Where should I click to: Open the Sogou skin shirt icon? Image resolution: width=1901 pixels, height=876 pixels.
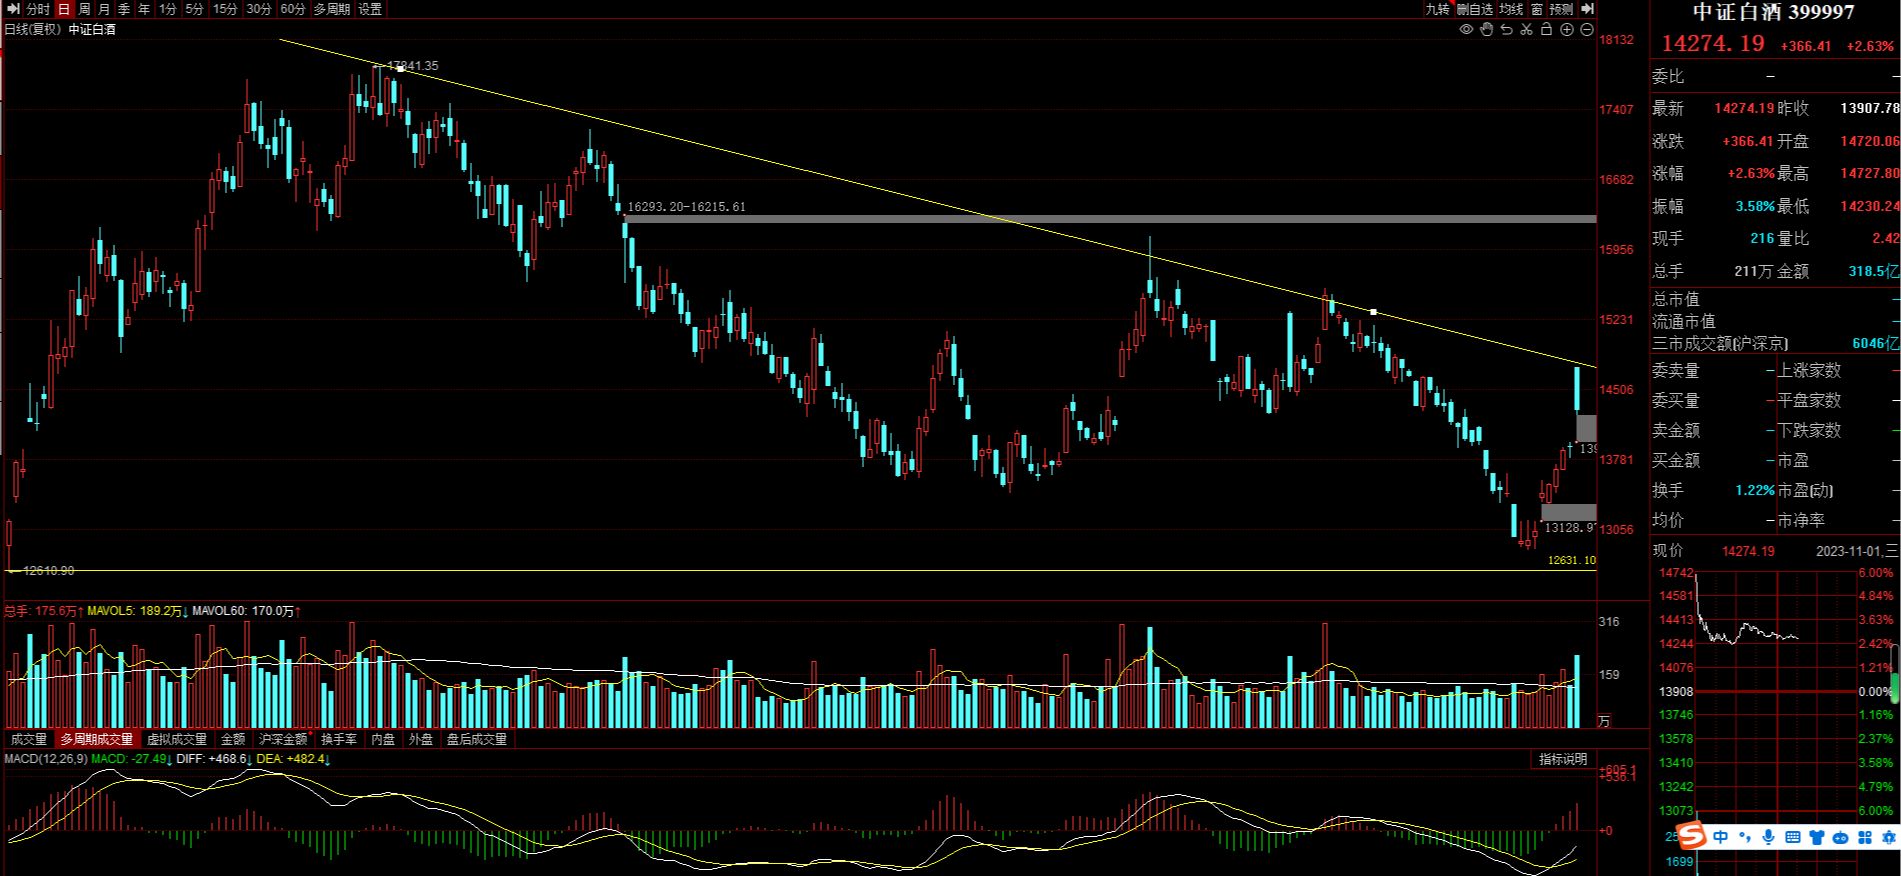coord(1817,837)
